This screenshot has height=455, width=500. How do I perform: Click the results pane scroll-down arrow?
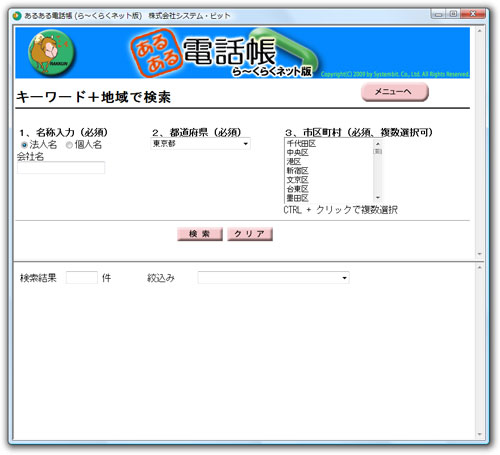480,434
